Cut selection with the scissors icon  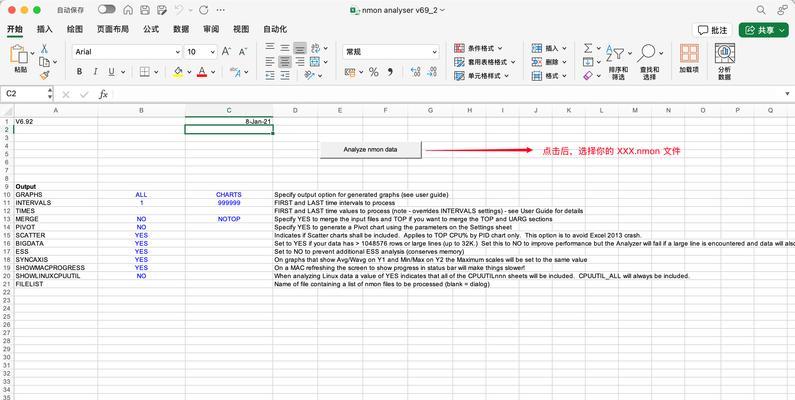pyautogui.click(x=44, y=49)
